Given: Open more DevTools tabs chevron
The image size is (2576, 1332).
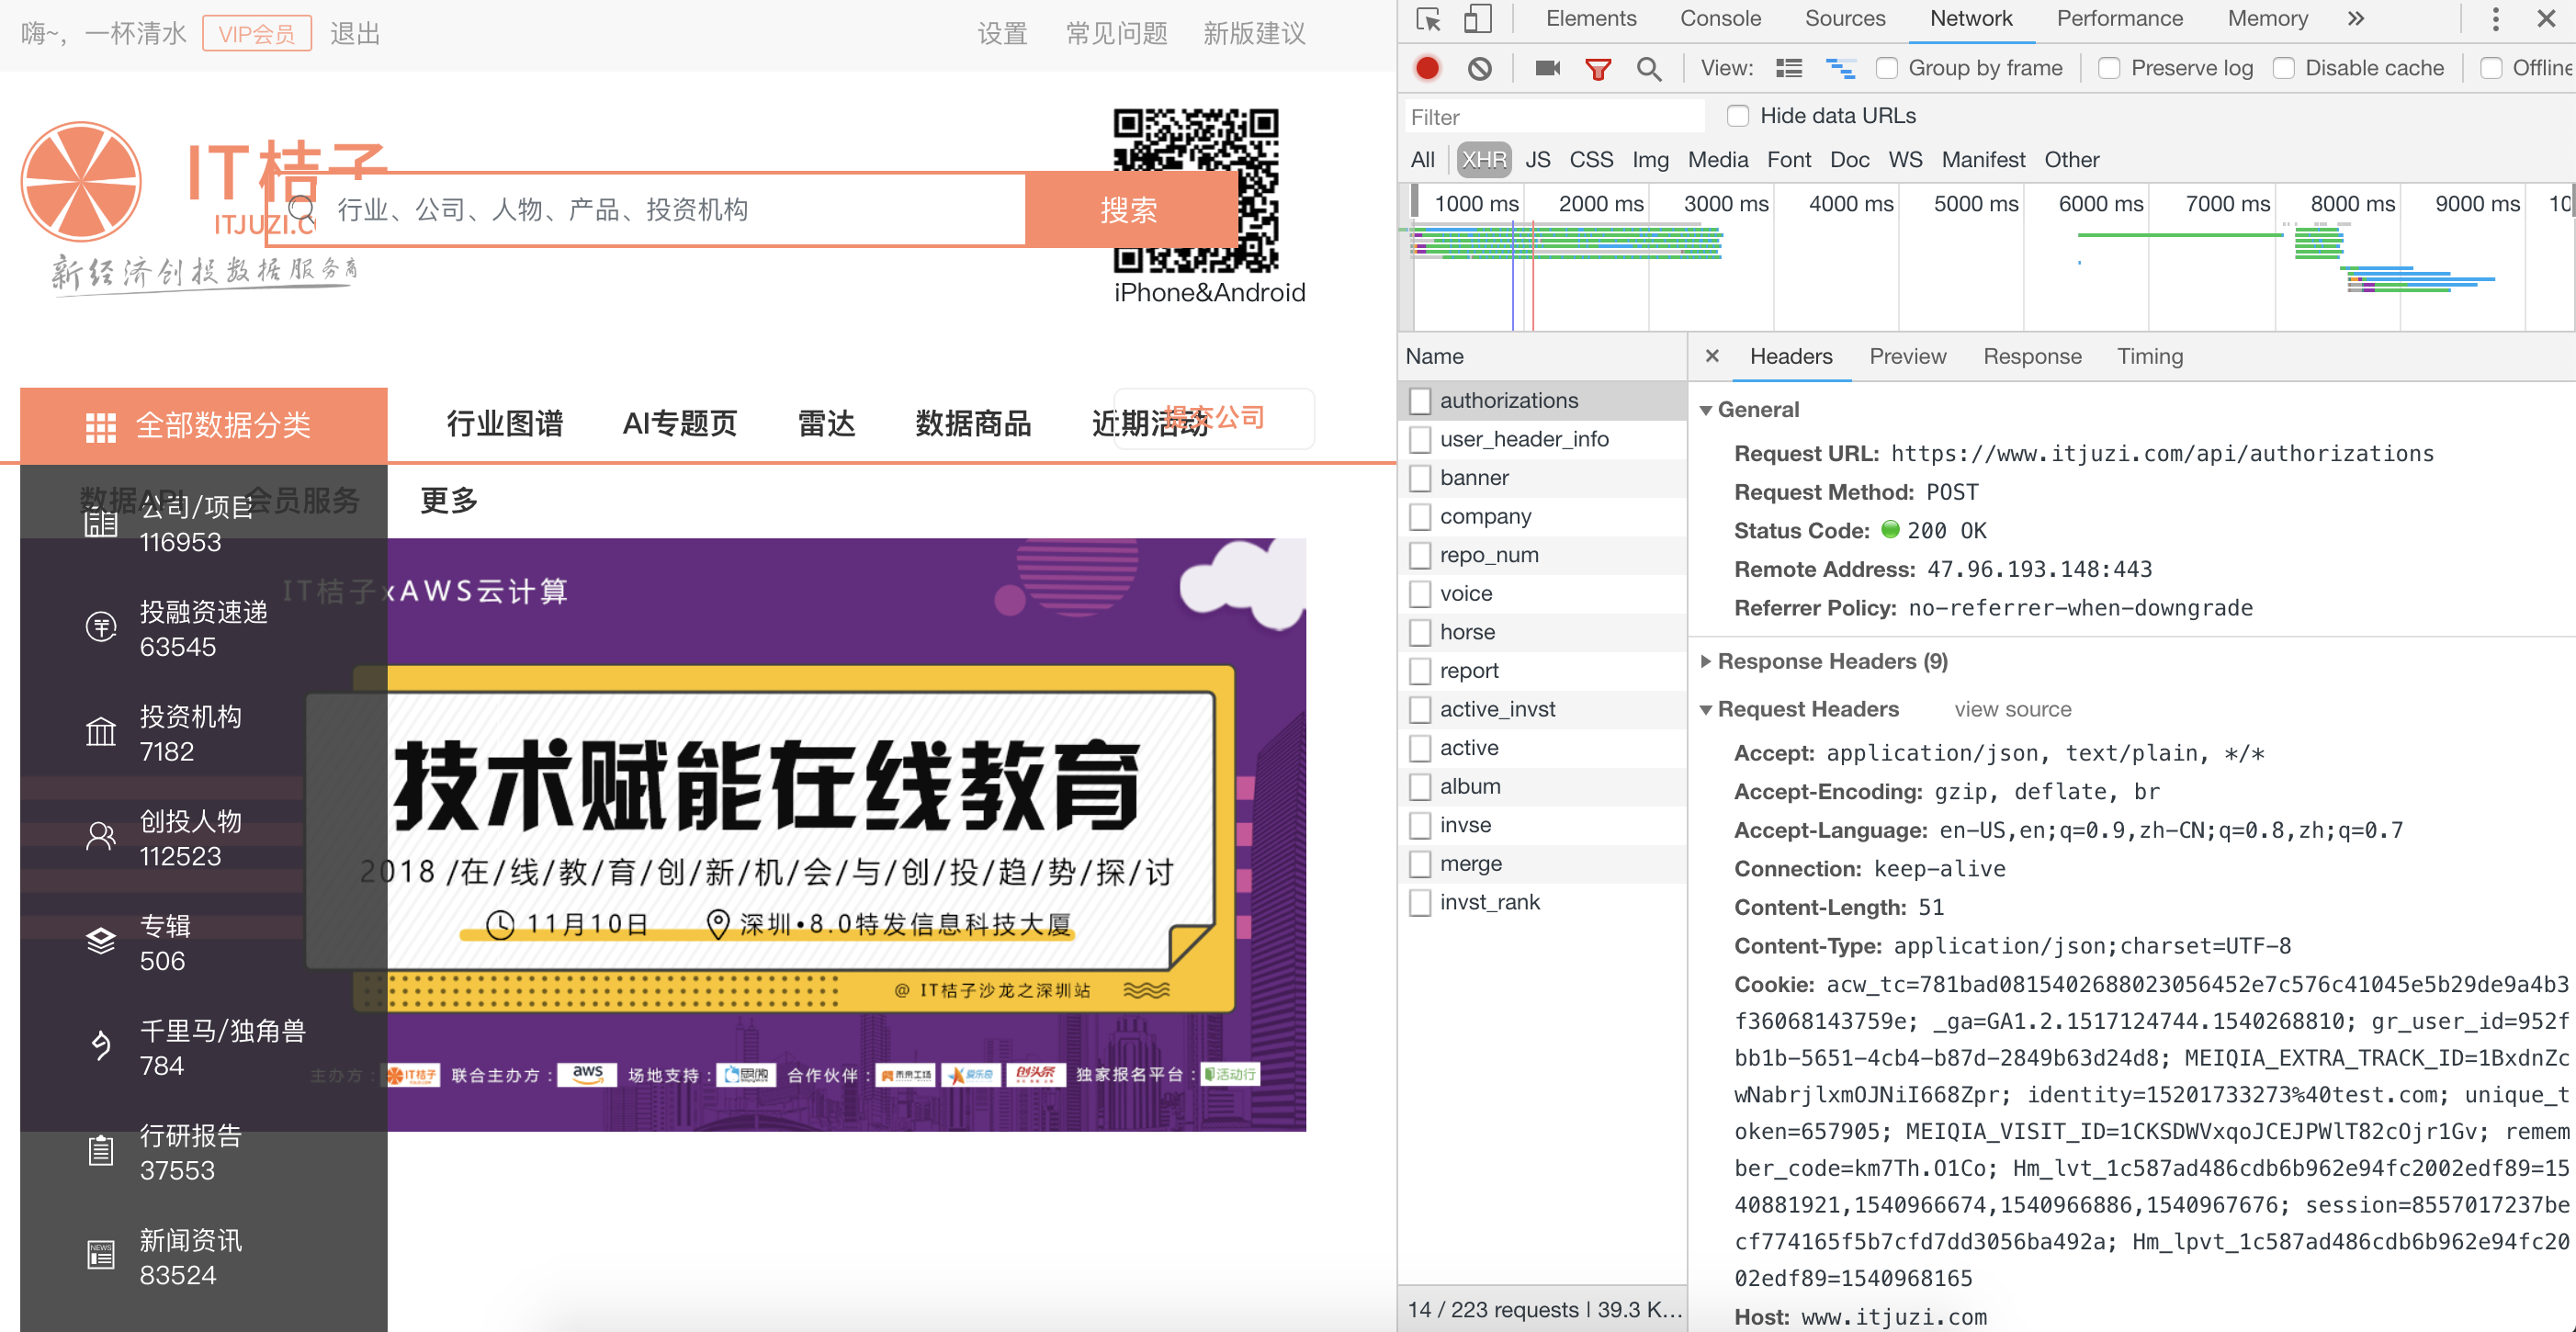Looking at the screenshot, I should coord(2356,19).
